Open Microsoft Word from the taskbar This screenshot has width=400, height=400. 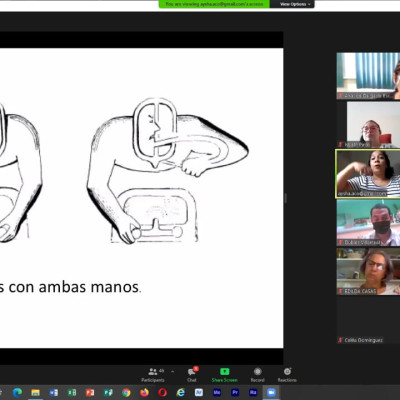pyautogui.click(x=54, y=392)
